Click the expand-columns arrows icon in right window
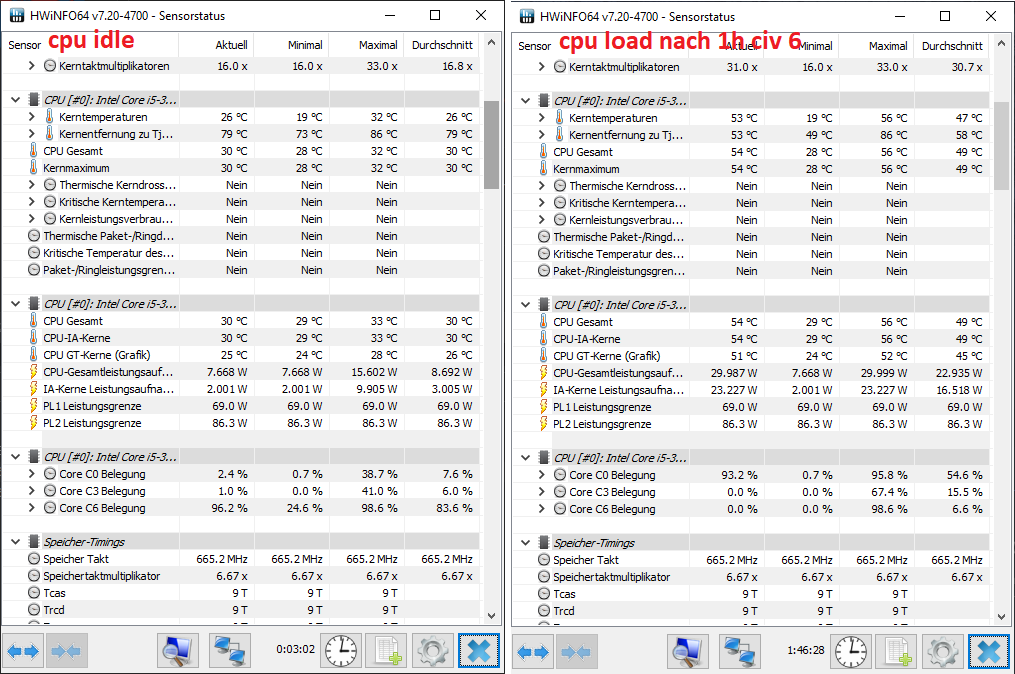This screenshot has width=1015, height=674. tap(533, 651)
